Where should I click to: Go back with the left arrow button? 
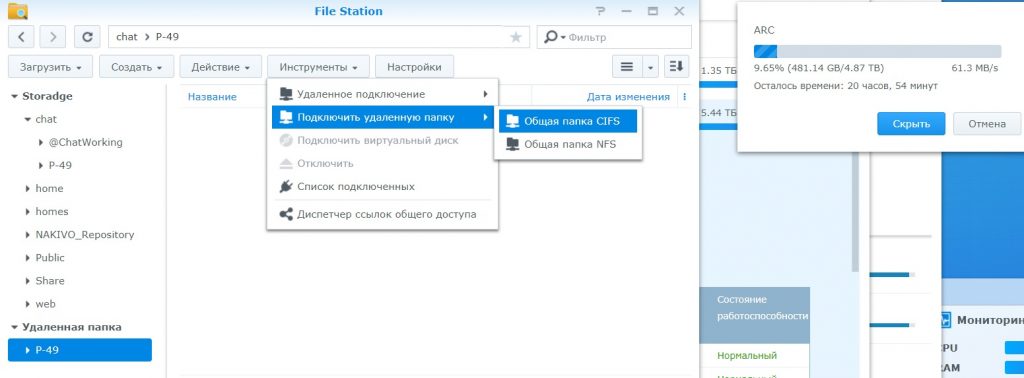(21, 37)
